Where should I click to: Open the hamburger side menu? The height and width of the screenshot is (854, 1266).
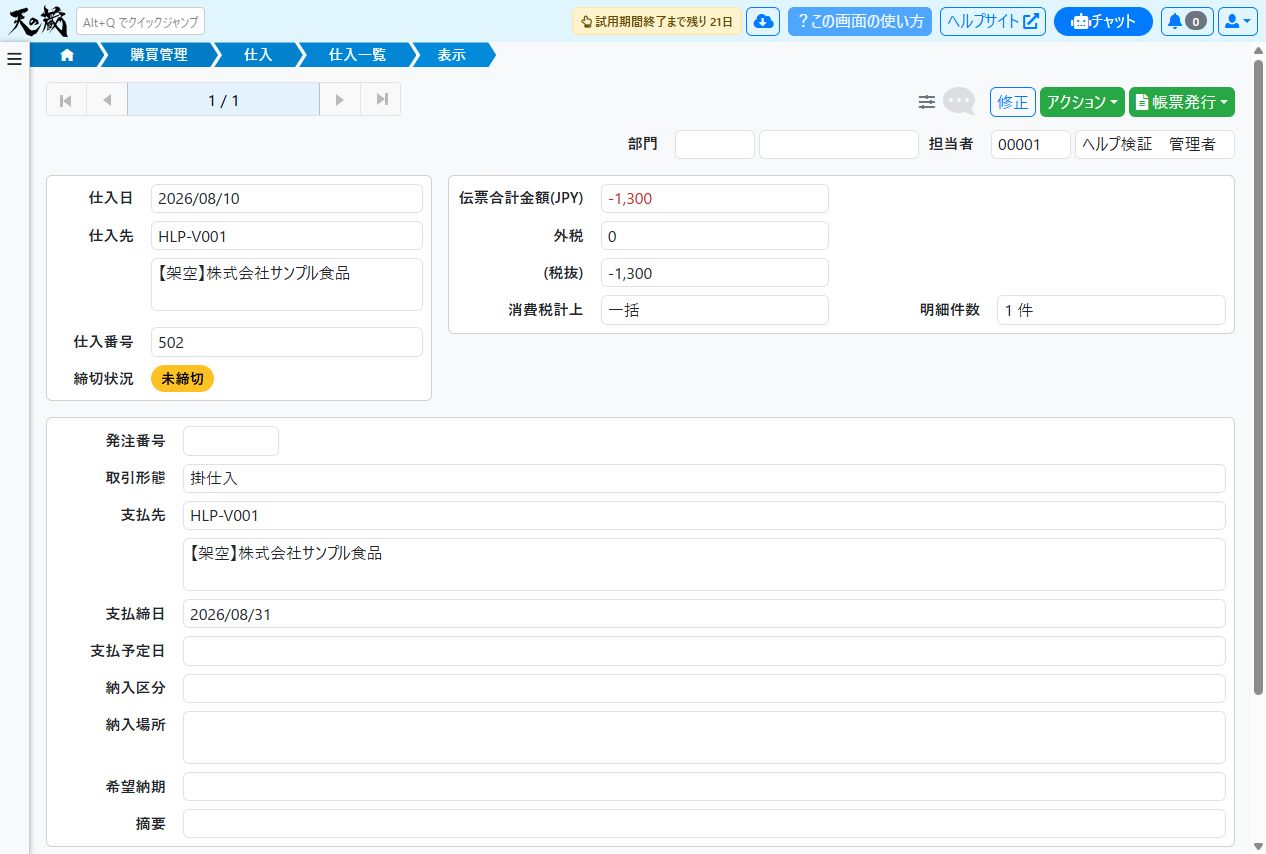click(x=14, y=59)
